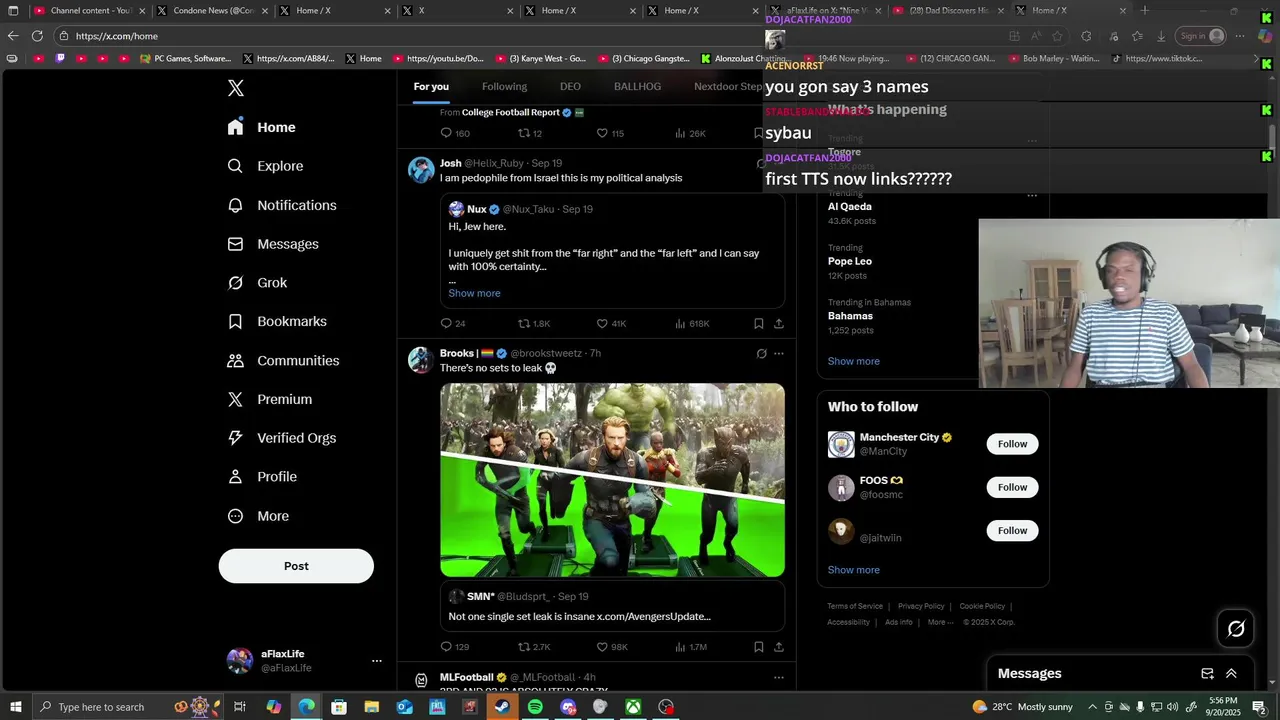Compose new message in Messages drawer
This screenshot has width=1280, height=720.
1207,674
